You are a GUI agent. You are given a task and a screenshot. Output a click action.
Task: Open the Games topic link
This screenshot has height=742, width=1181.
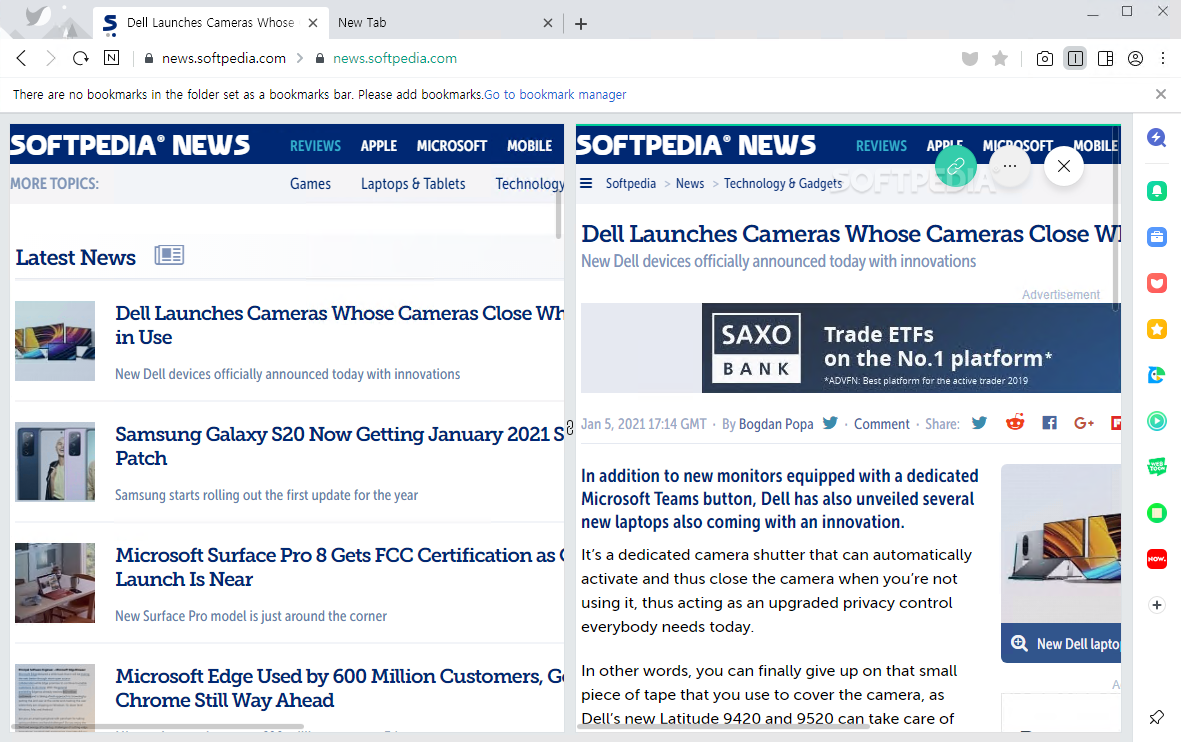[x=310, y=183]
